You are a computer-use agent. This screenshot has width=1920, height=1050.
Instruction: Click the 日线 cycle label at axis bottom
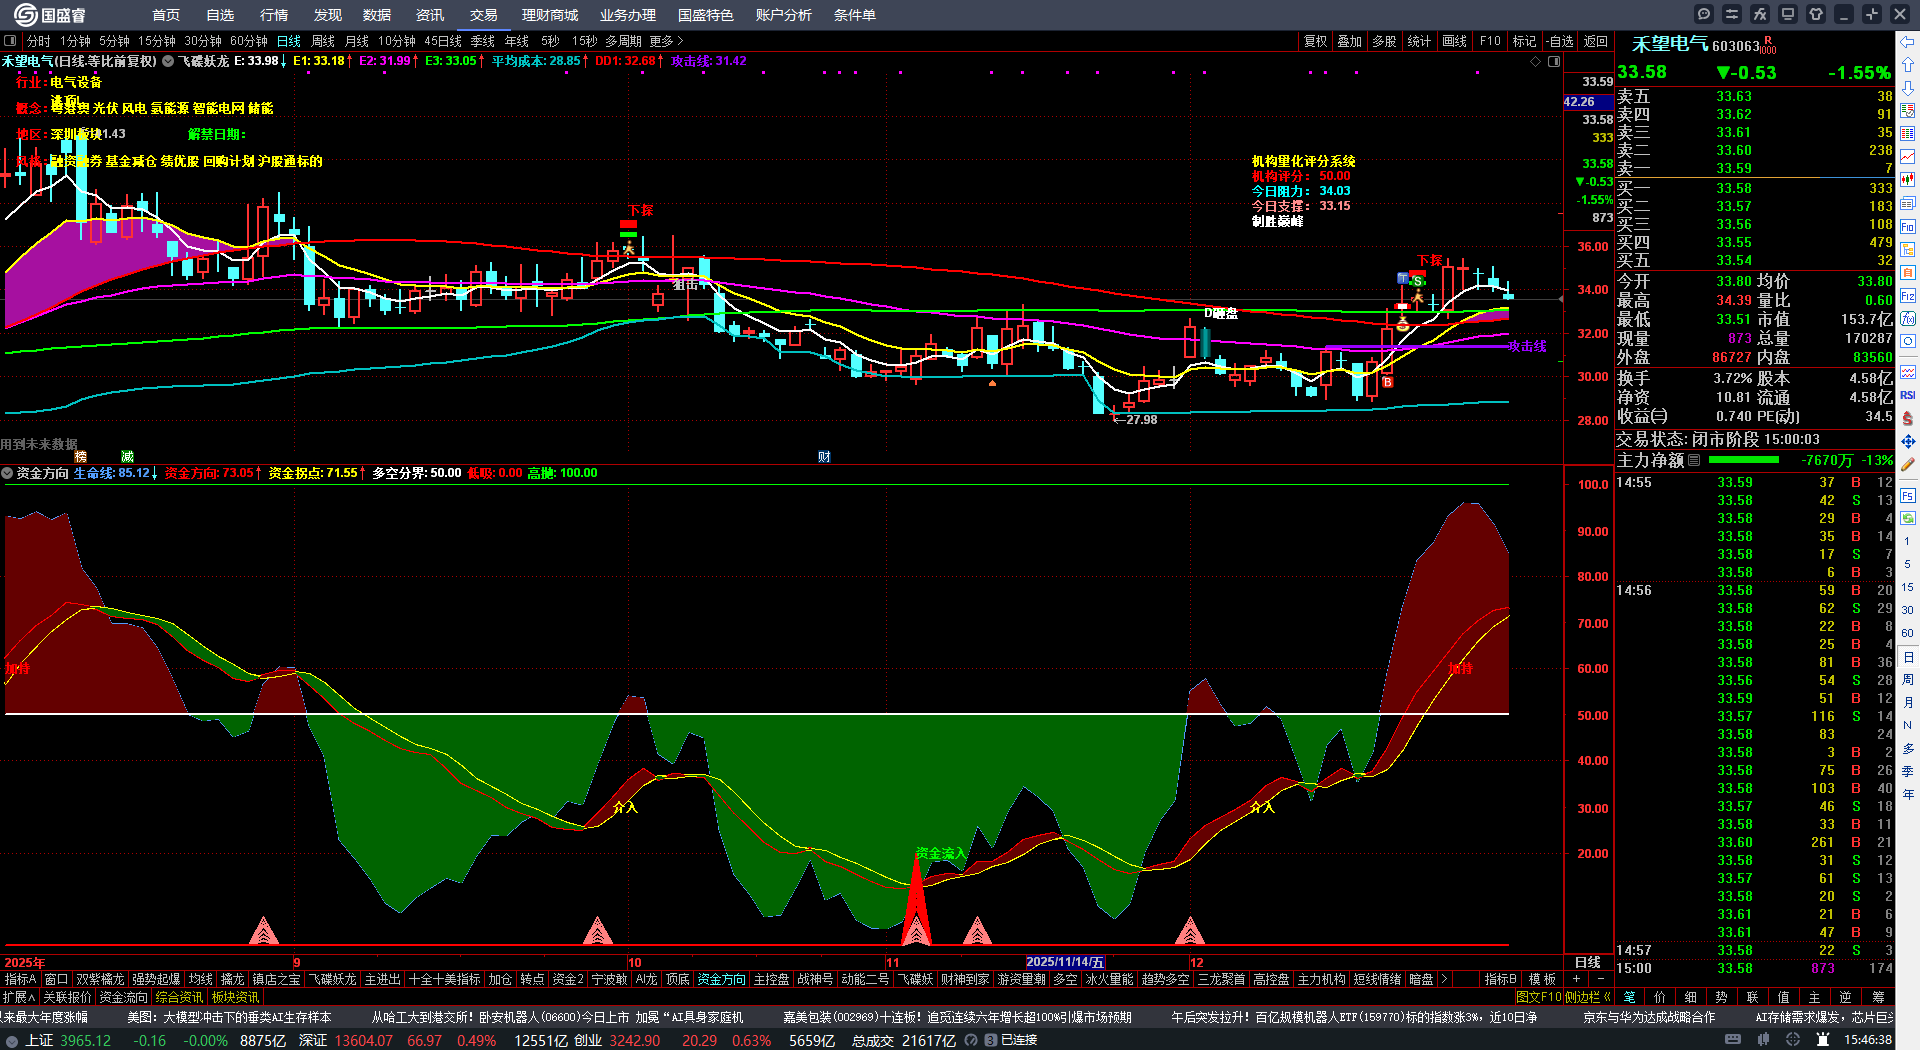(1588, 962)
